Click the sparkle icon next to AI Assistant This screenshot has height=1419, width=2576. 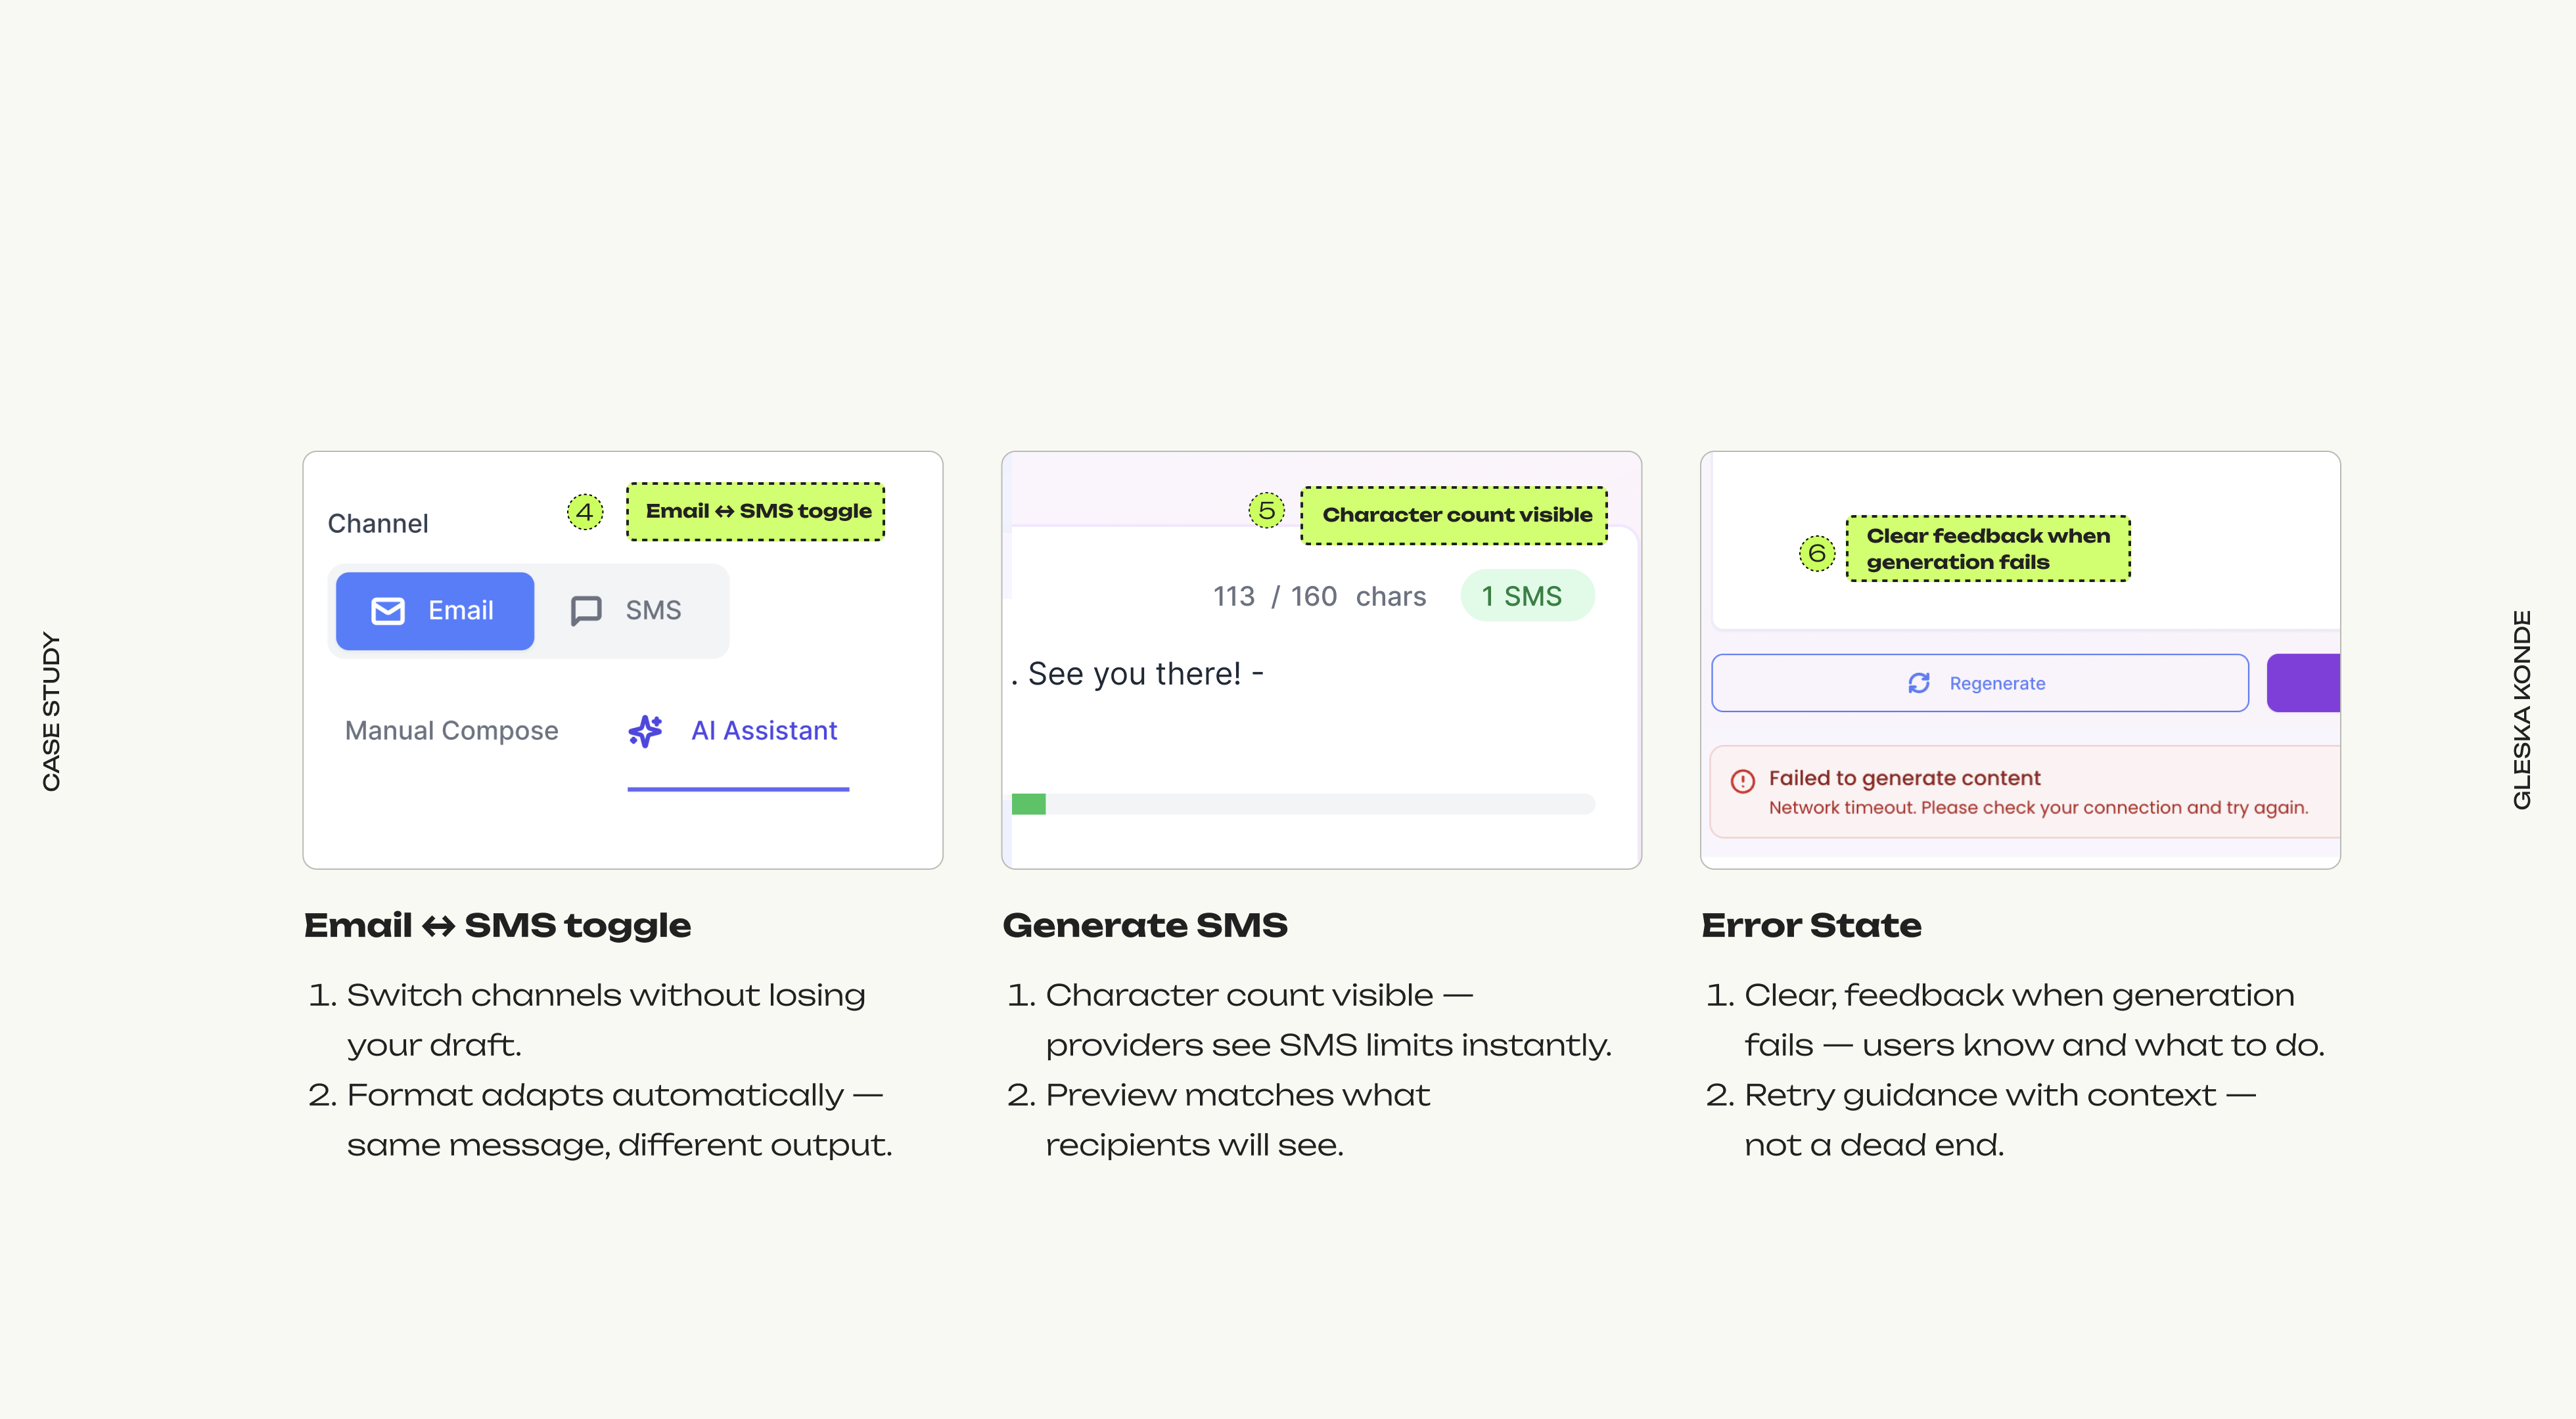(646, 731)
